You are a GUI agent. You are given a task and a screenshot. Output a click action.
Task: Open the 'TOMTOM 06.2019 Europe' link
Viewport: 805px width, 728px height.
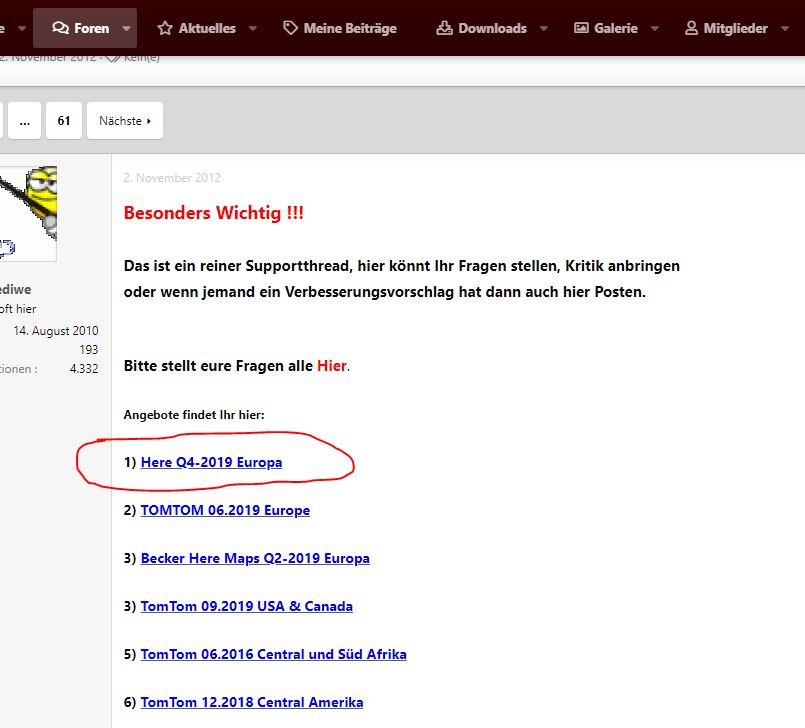tap(225, 510)
